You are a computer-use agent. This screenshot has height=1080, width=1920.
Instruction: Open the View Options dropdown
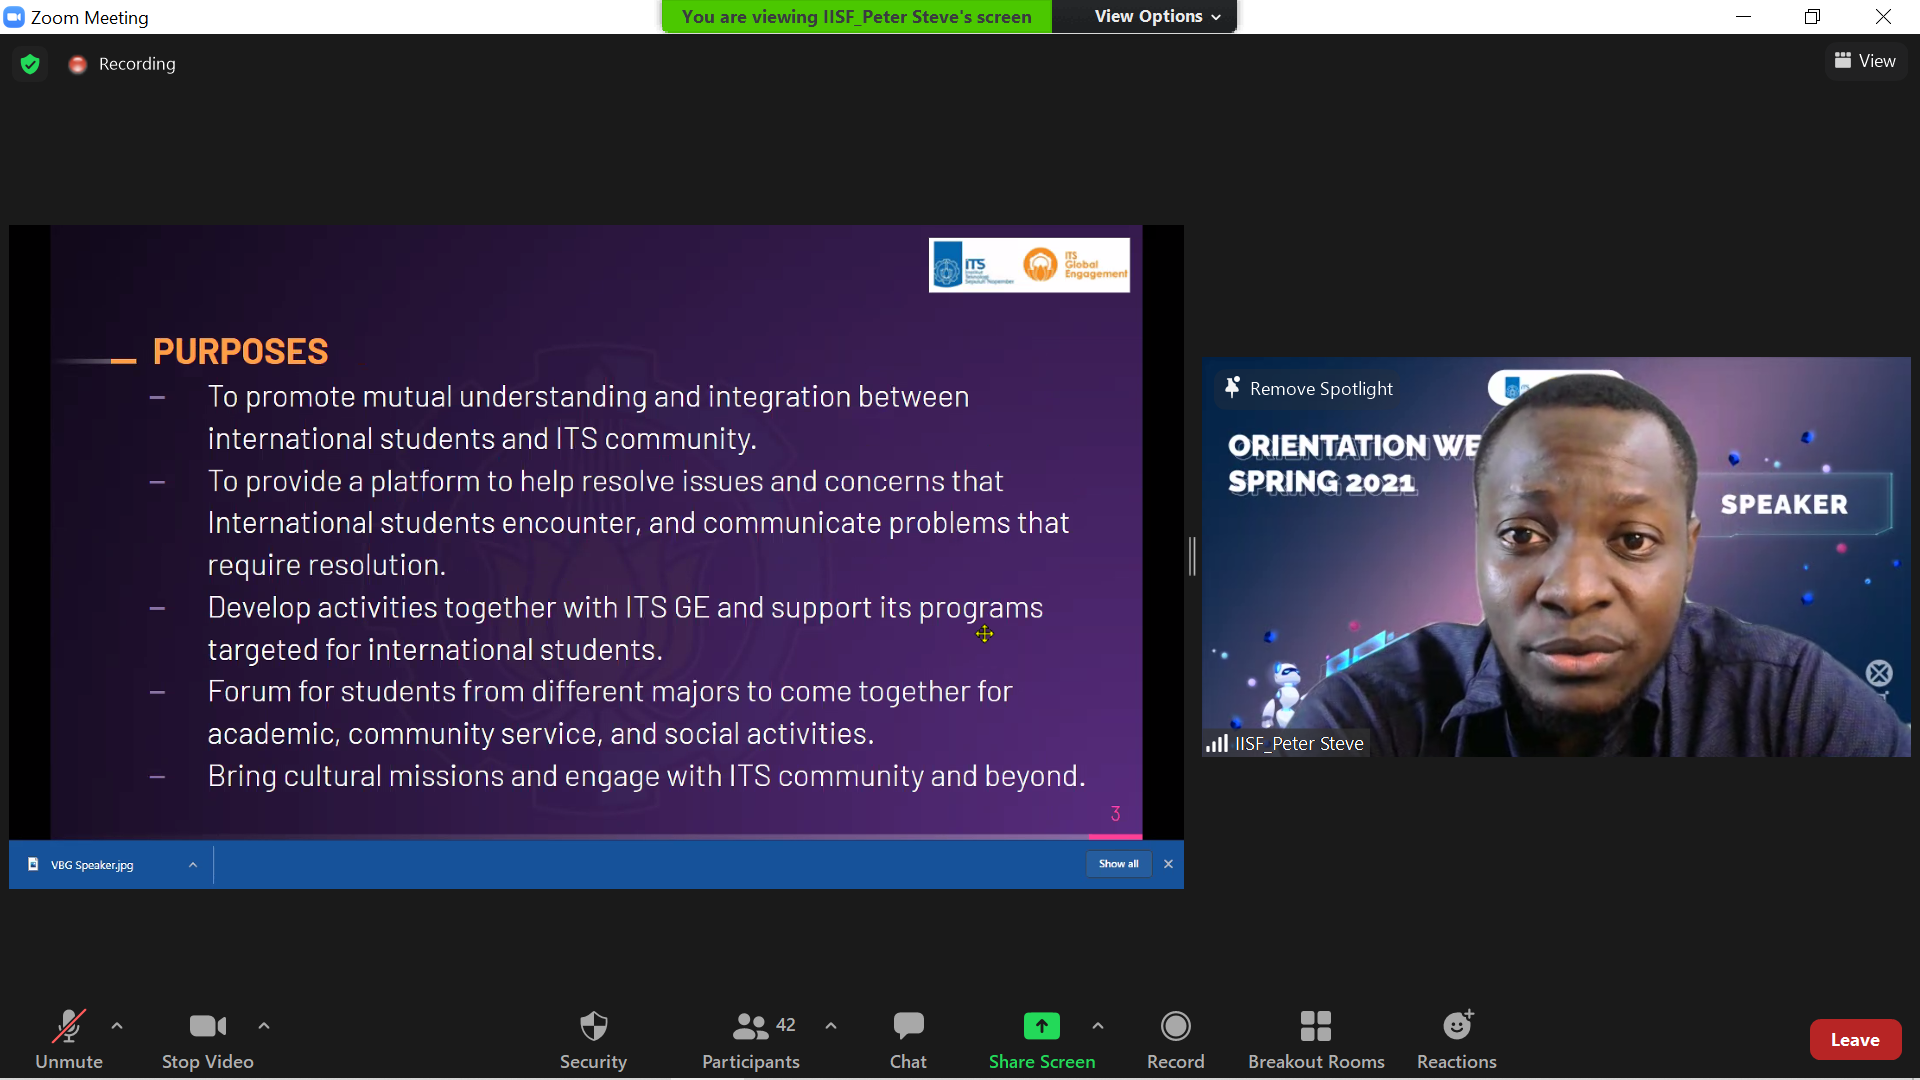[1157, 16]
